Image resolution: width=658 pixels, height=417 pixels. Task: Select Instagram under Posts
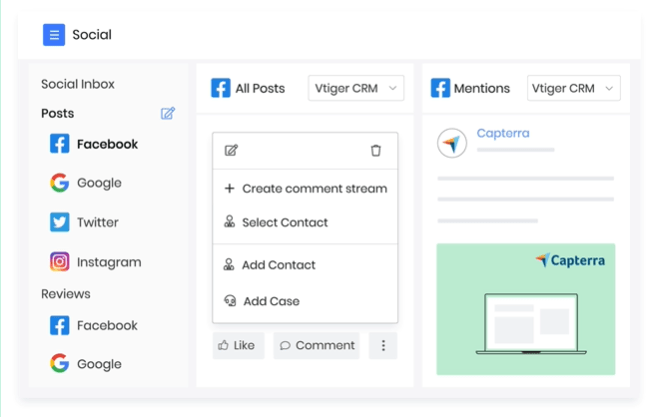pyautogui.click(x=96, y=262)
